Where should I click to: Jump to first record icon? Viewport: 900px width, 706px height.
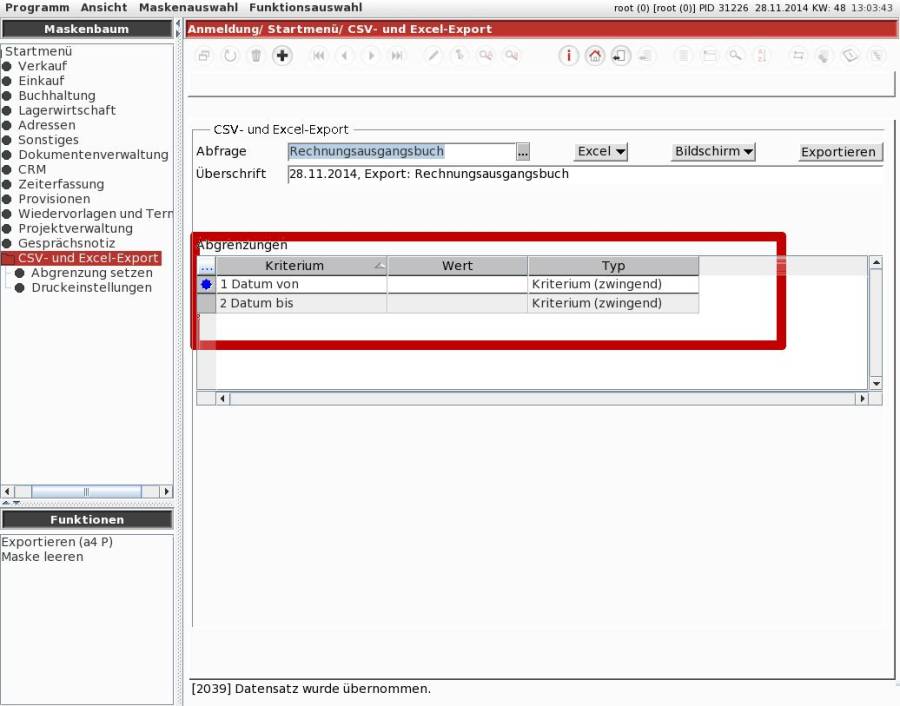point(319,56)
